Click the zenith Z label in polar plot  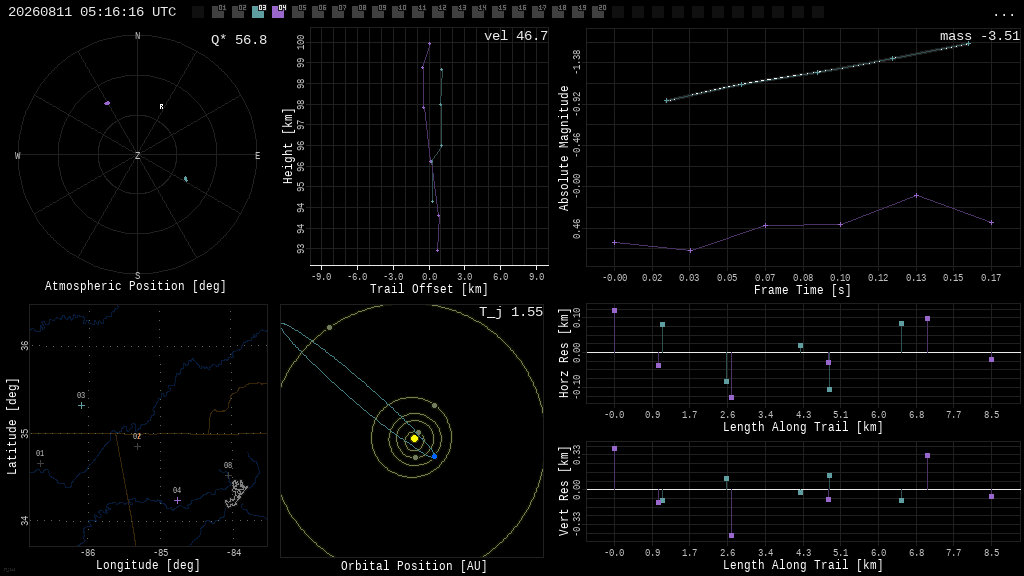[x=137, y=155]
